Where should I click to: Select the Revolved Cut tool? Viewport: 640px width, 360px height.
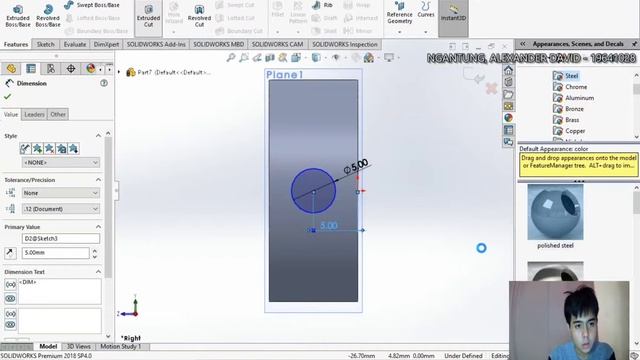tap(199, 16)
